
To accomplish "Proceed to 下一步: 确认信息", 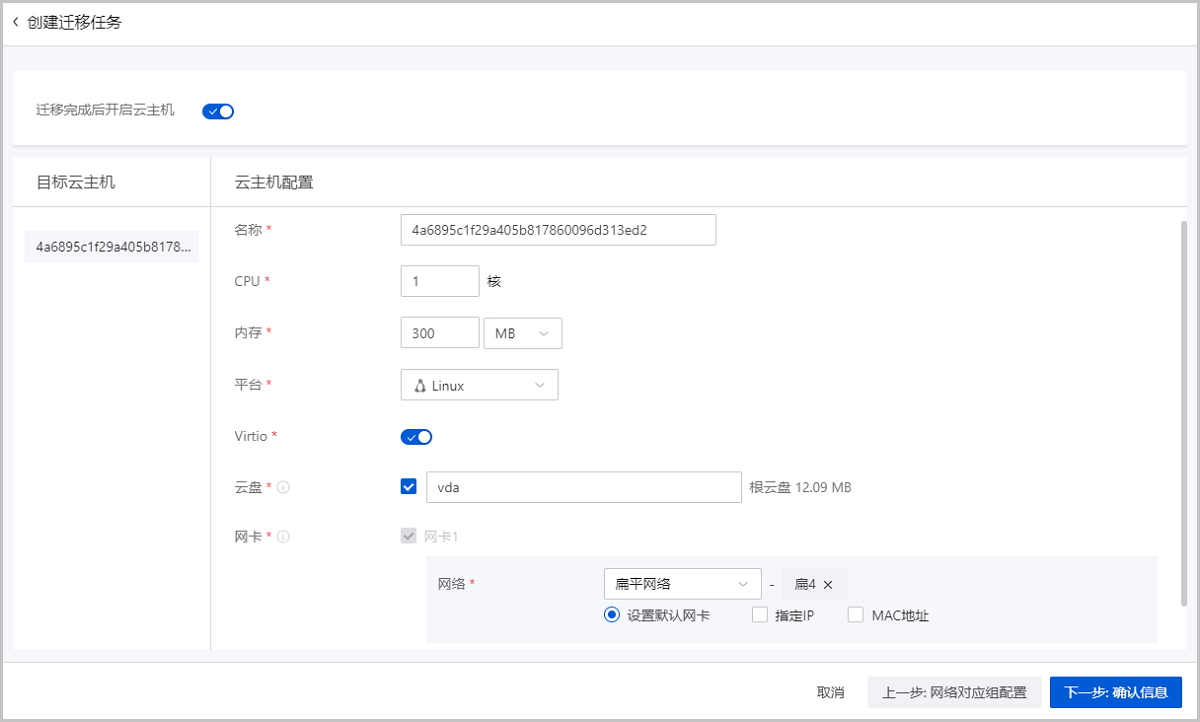I will [x=1116, y=692].
